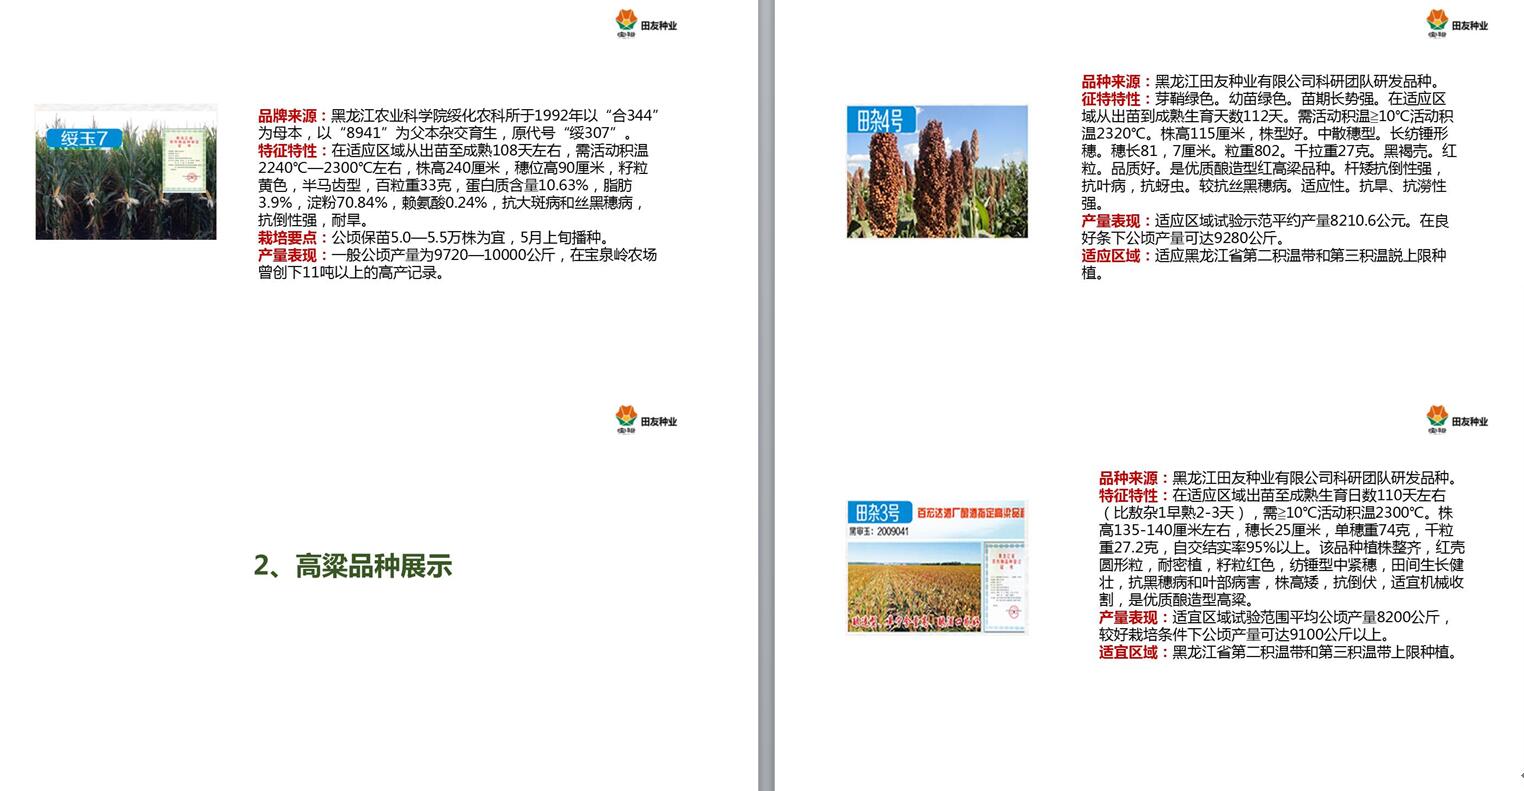Click the red label "适应区域"

point(1113,256)
